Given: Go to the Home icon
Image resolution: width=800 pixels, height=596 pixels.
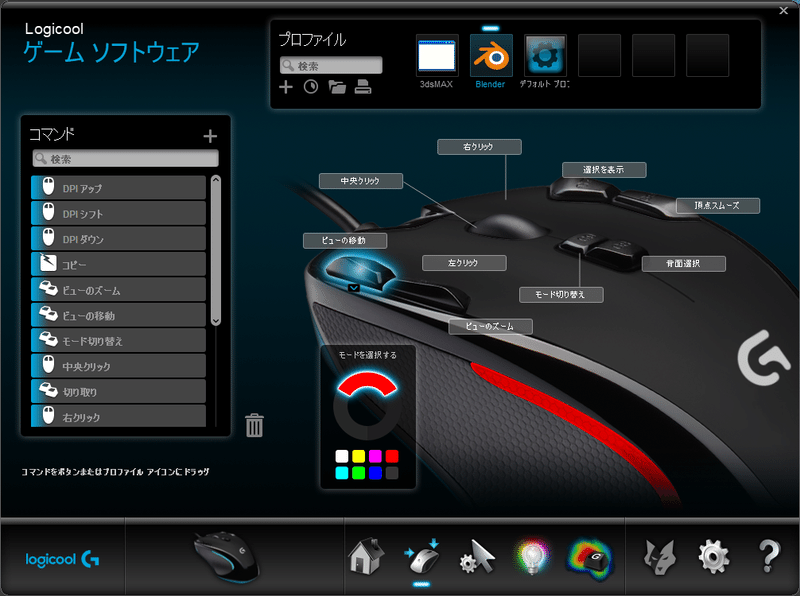Looking at the screenshot, I should pyautogui.click(x=365, y=556).
